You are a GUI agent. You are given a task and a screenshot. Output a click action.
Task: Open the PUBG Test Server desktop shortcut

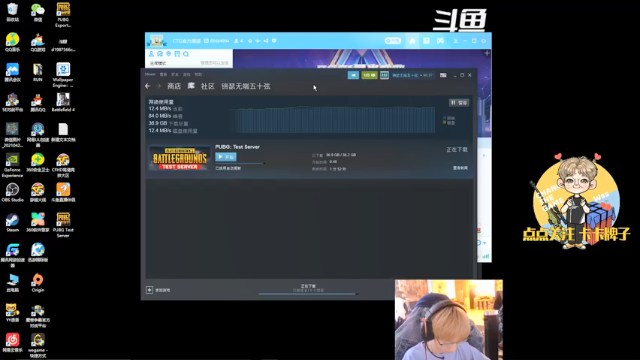click(x=63, y=225)
